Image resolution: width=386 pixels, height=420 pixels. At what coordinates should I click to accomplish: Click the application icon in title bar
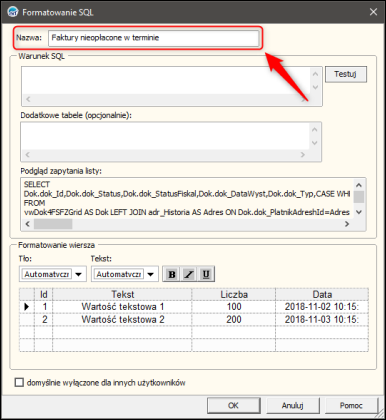[13, 12]
